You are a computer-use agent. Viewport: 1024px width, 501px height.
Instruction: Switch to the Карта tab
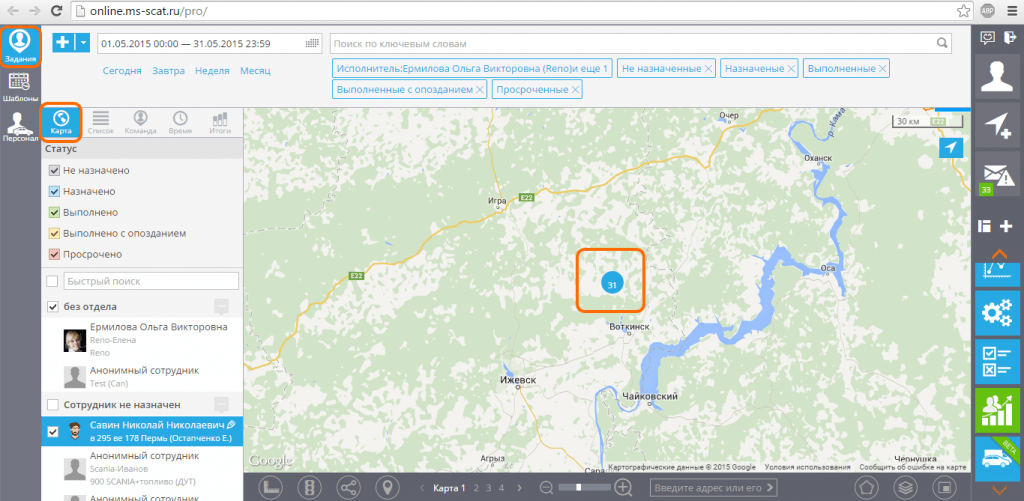point(61,123)
